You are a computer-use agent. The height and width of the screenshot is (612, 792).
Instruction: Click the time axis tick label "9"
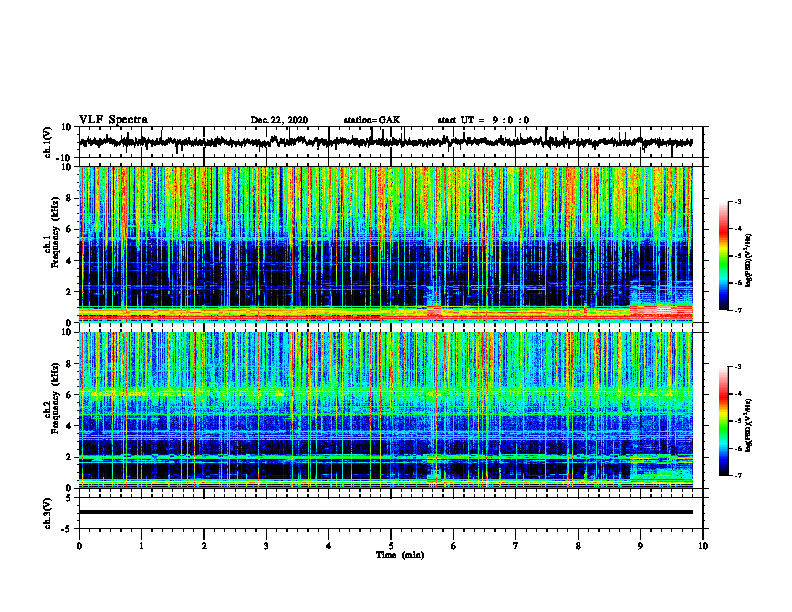pos(640,546)
